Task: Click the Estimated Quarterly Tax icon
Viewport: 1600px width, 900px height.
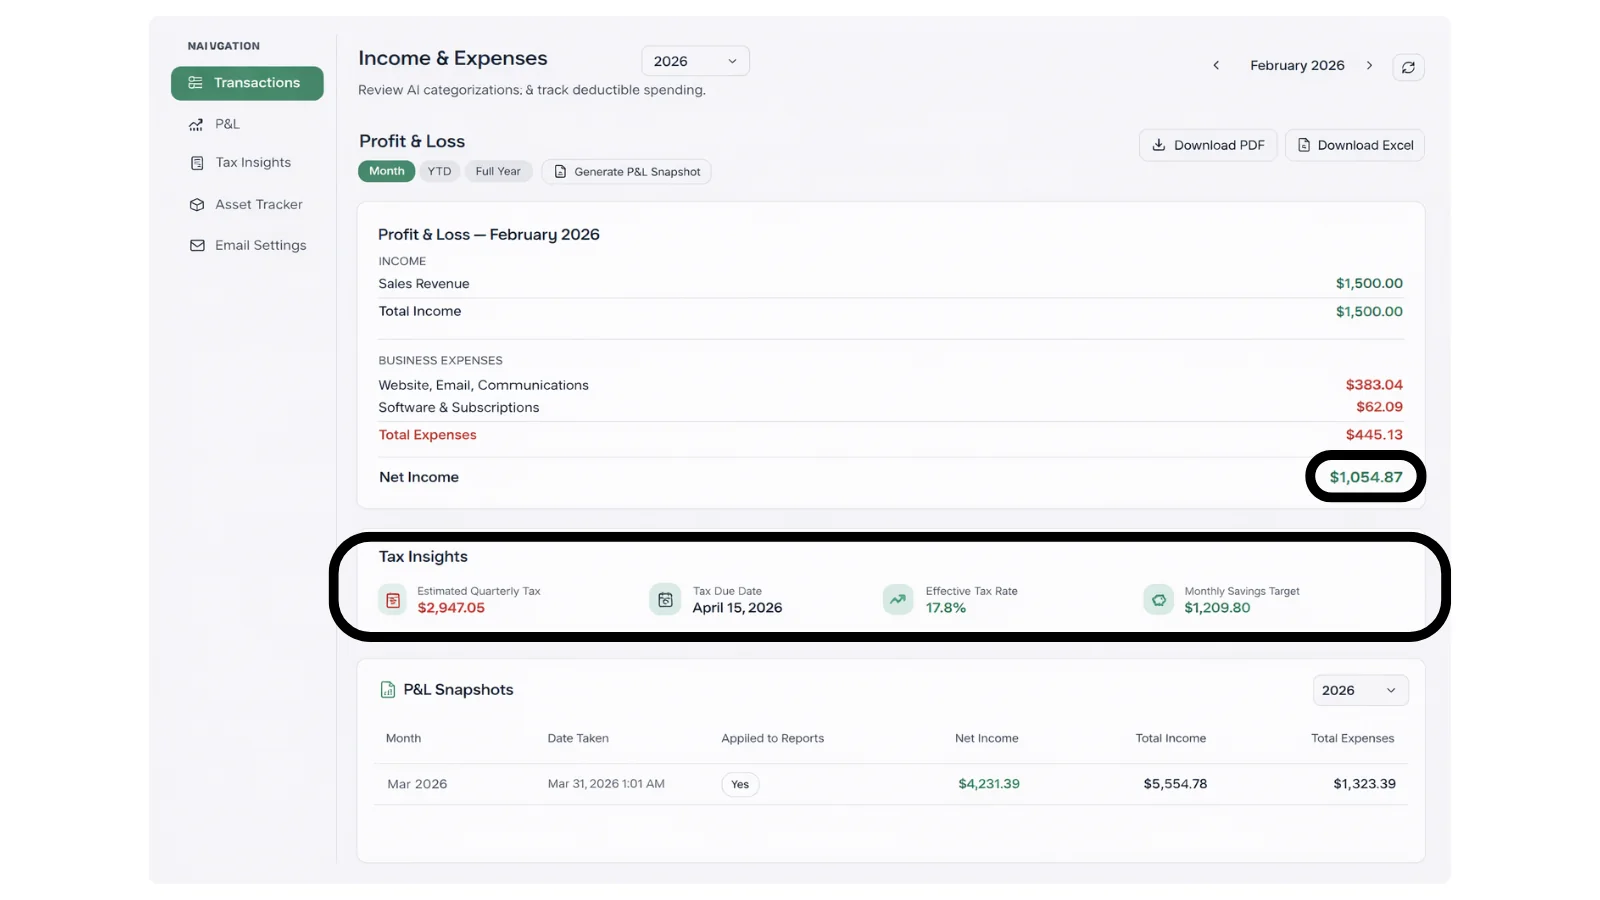Action: pos(393,600)
